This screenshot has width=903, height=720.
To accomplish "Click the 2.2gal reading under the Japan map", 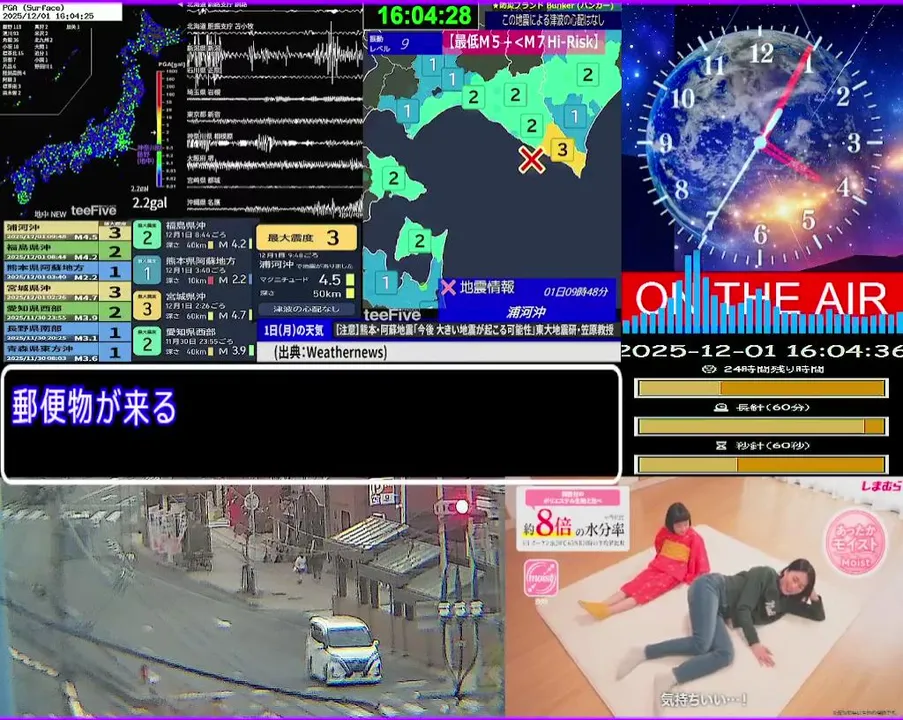I will pos(149,203).
